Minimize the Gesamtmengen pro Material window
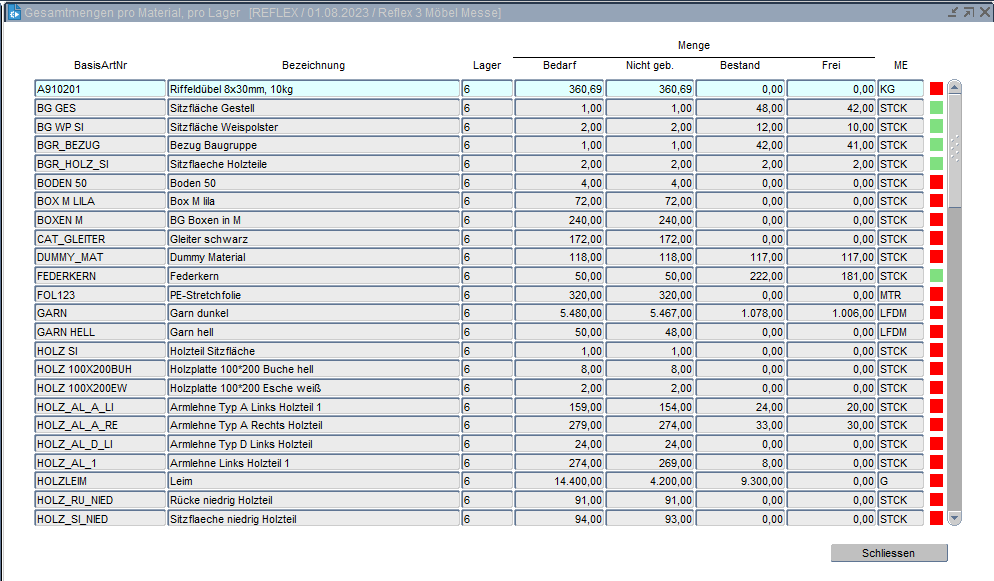This screenshot has height=581, width=994. 953,12
